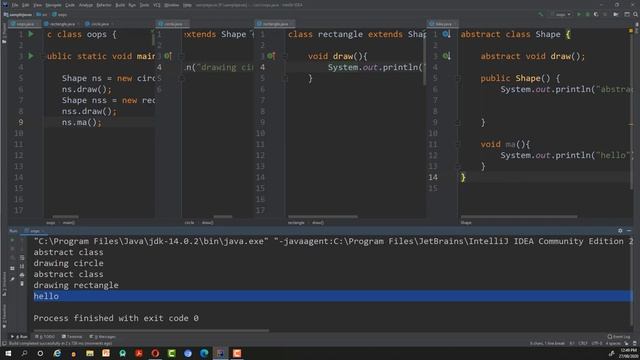The image size is (640, 360).
Task: Open VCS menu
Action: 157,5
